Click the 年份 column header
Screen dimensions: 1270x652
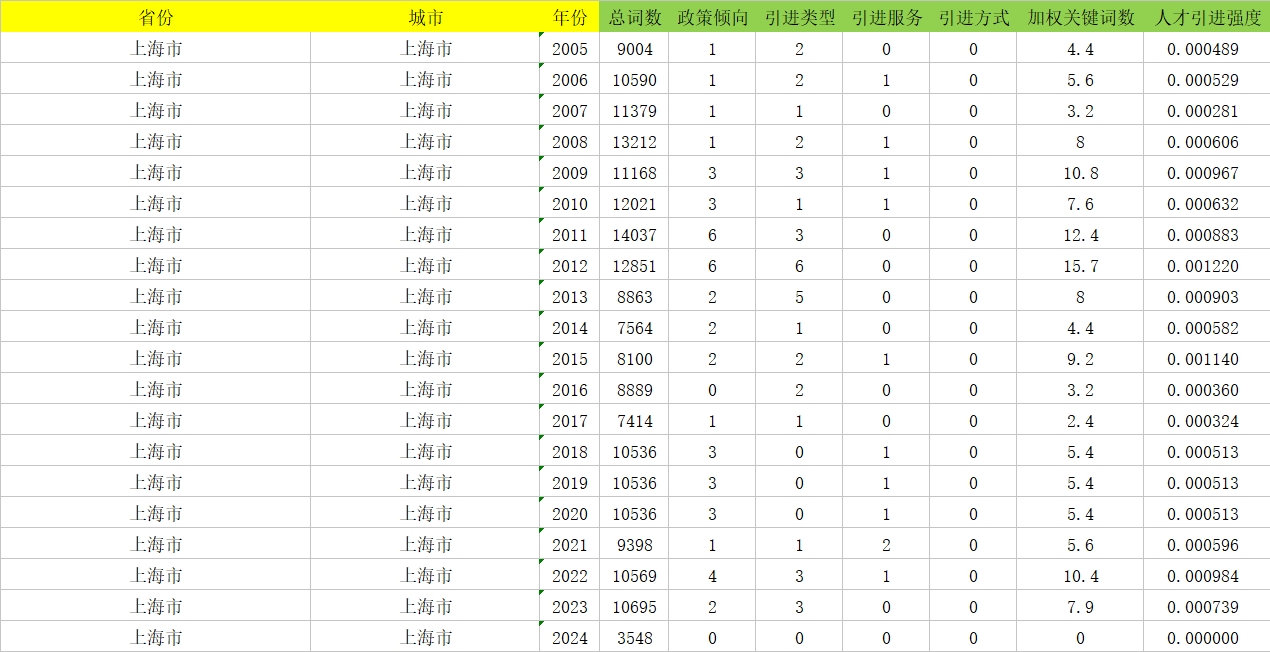[x=570, y=17]
